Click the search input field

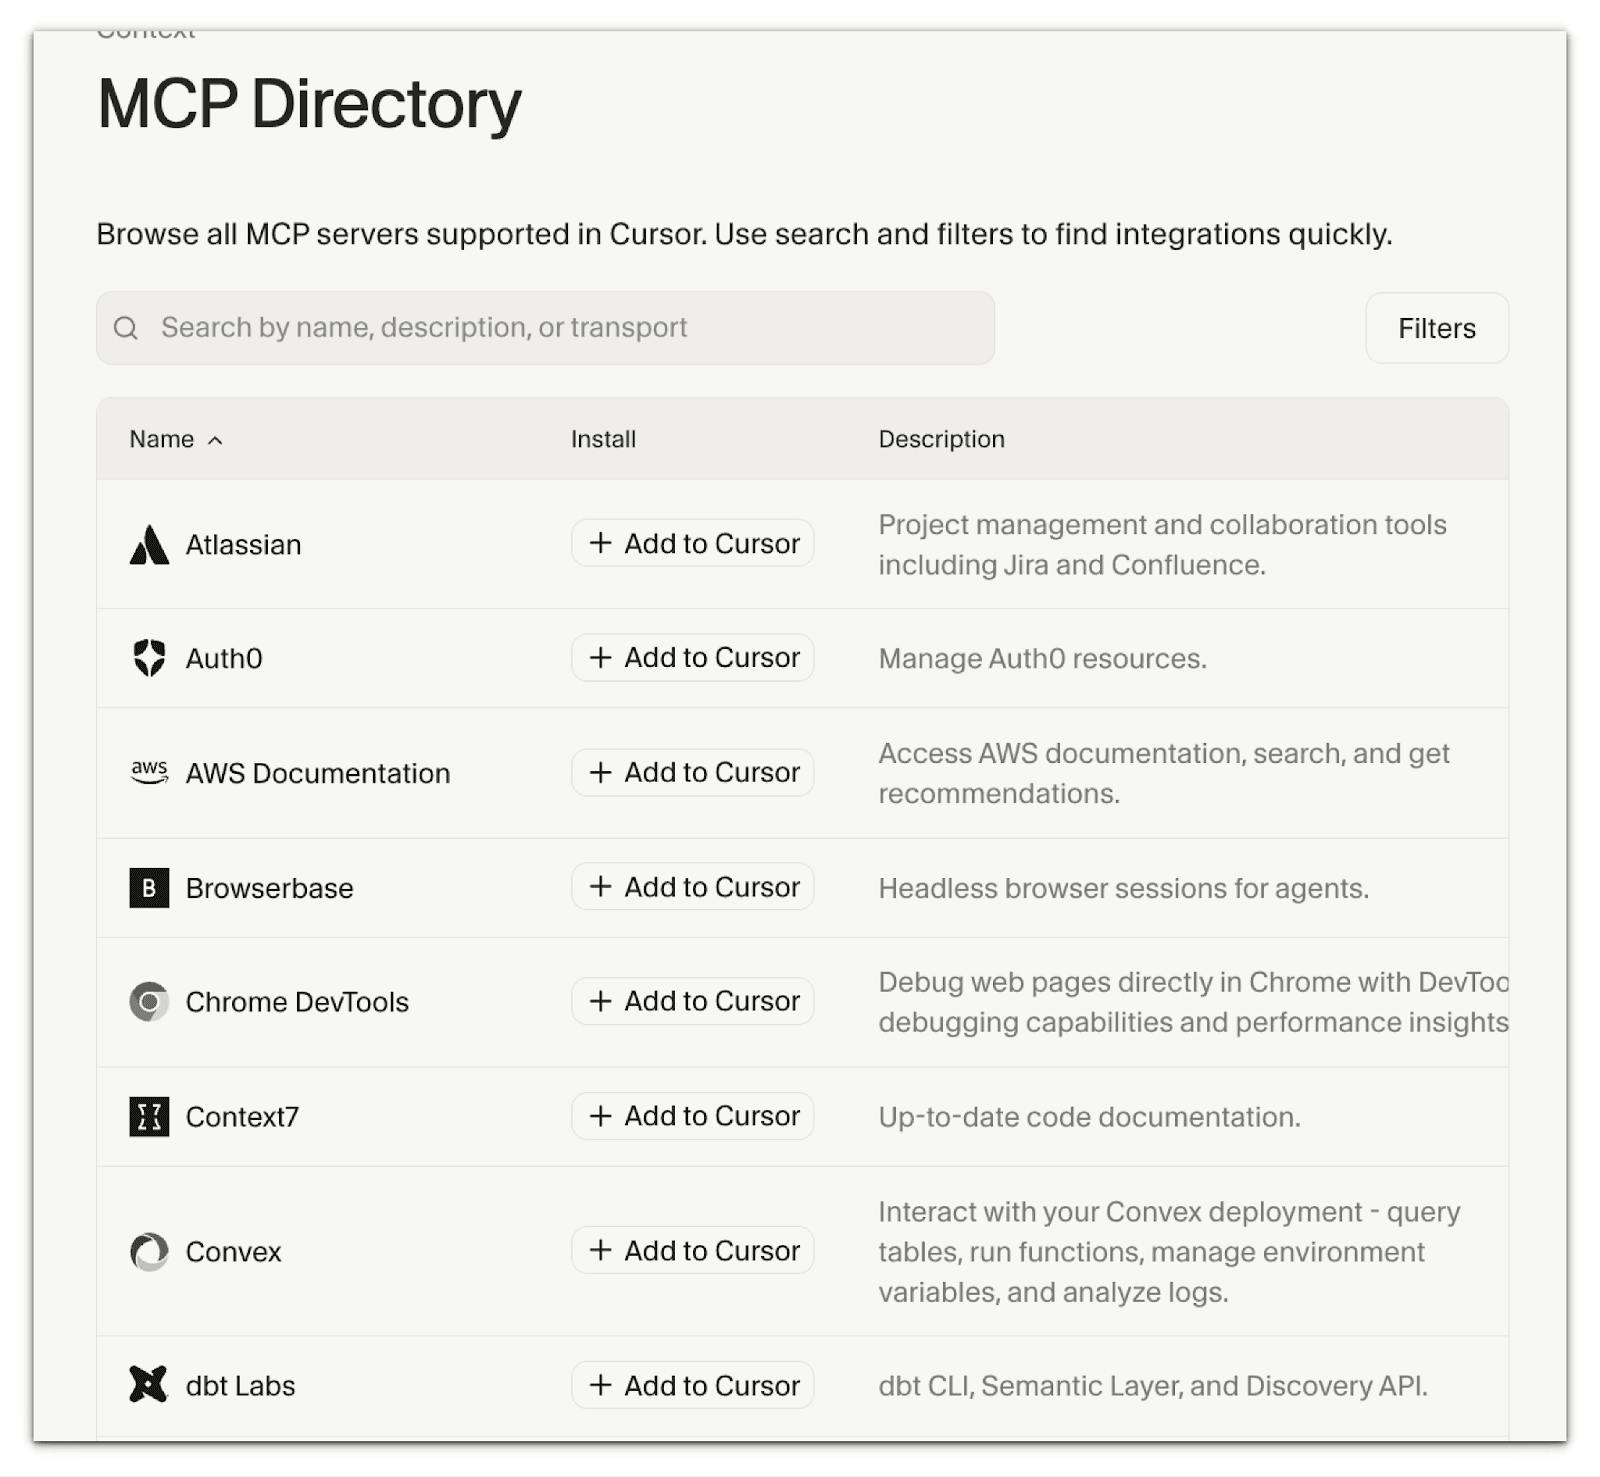tap(545, 327)
